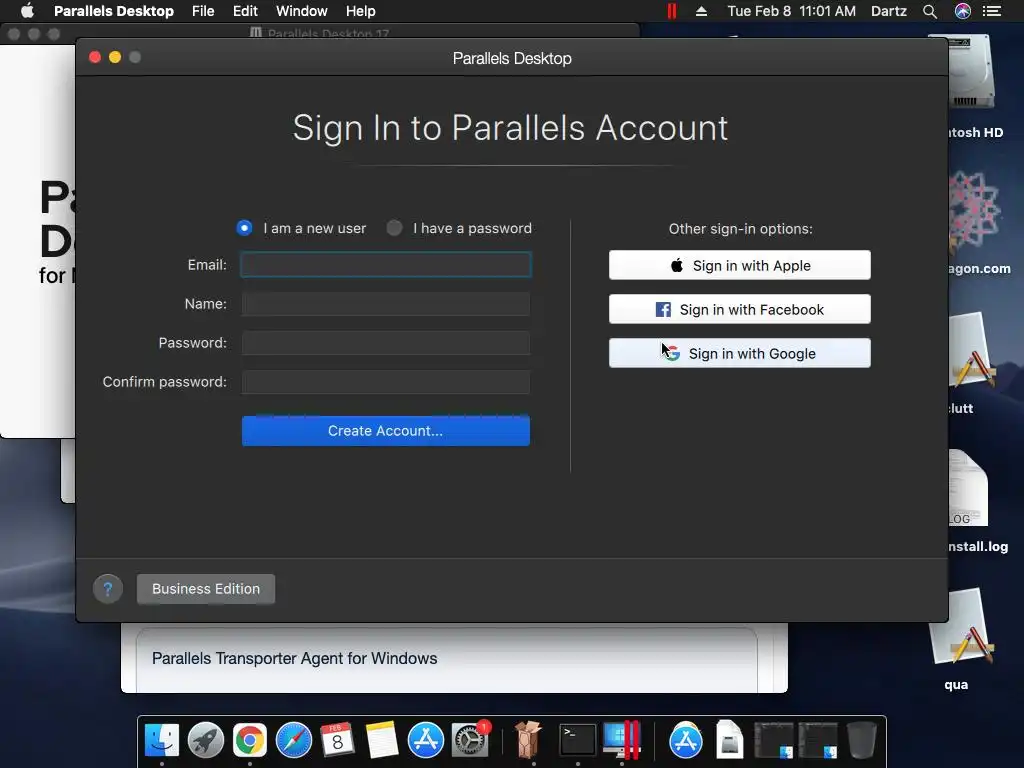Close the Sign In dialog window
This screenshot has width=1024, height=768.
click(x=95, y=57)
